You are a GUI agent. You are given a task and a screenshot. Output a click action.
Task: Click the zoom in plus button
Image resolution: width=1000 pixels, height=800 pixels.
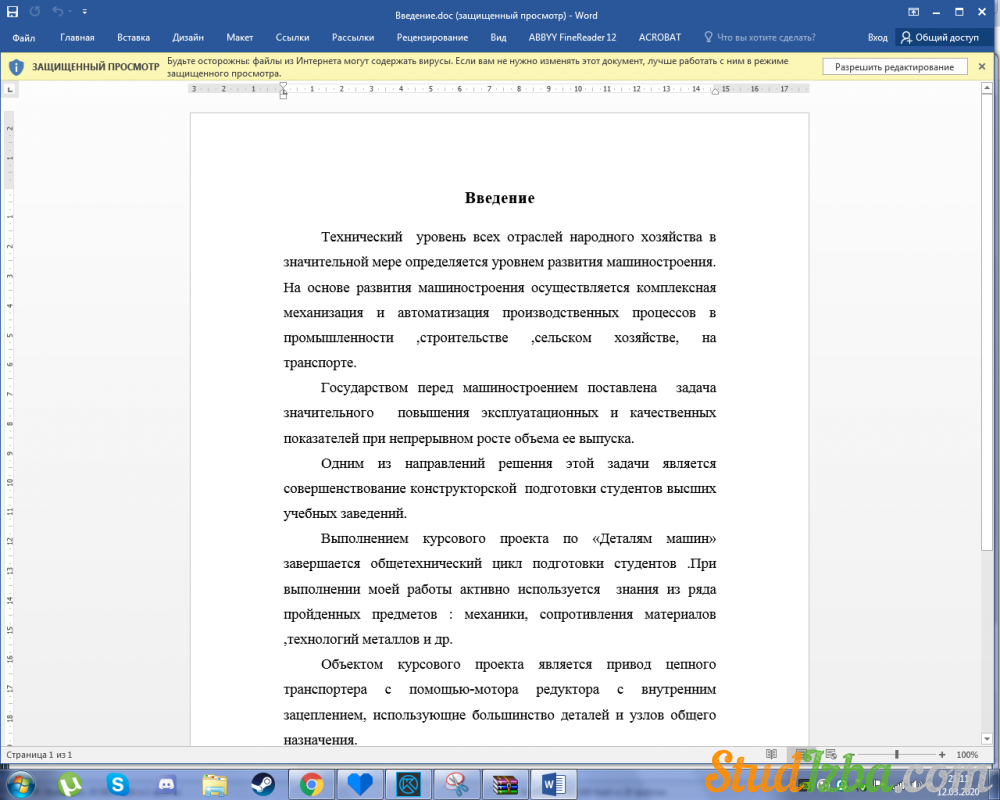pyautogui.click(x=942, y=754)
